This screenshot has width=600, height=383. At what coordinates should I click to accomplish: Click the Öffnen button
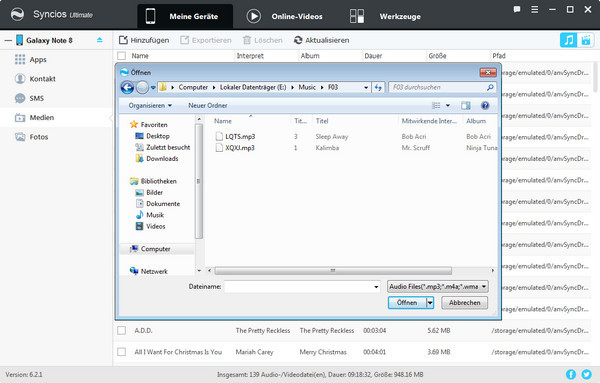click(x=407, y=303)
